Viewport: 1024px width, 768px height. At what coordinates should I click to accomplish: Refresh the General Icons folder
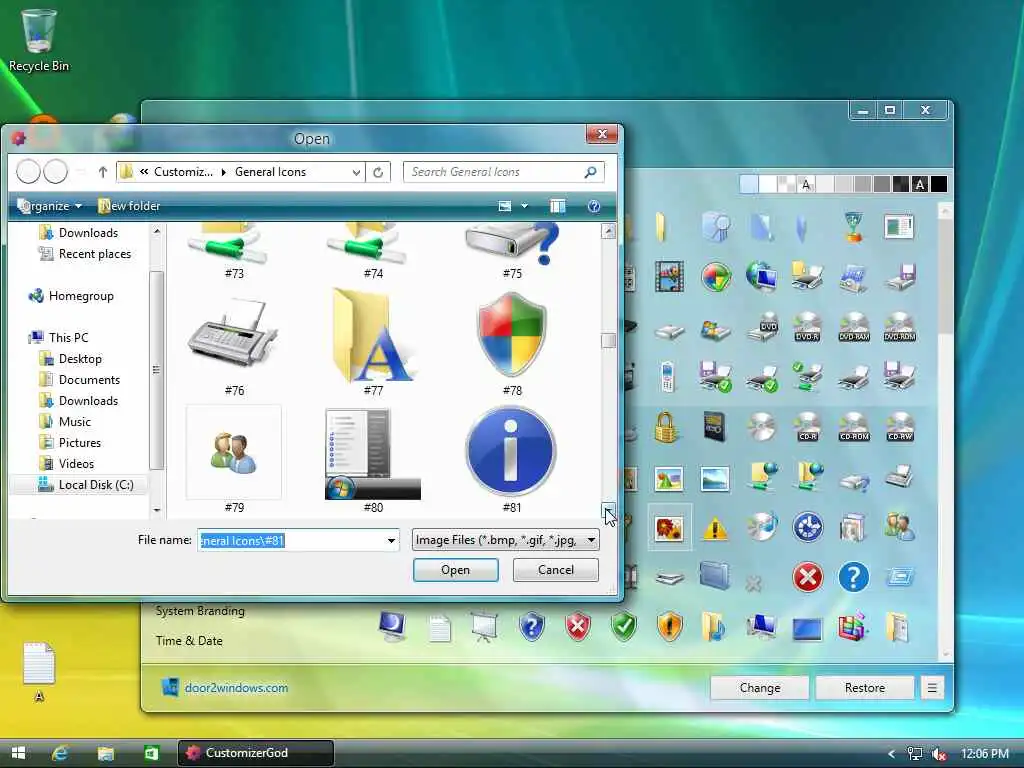point(378,172)
